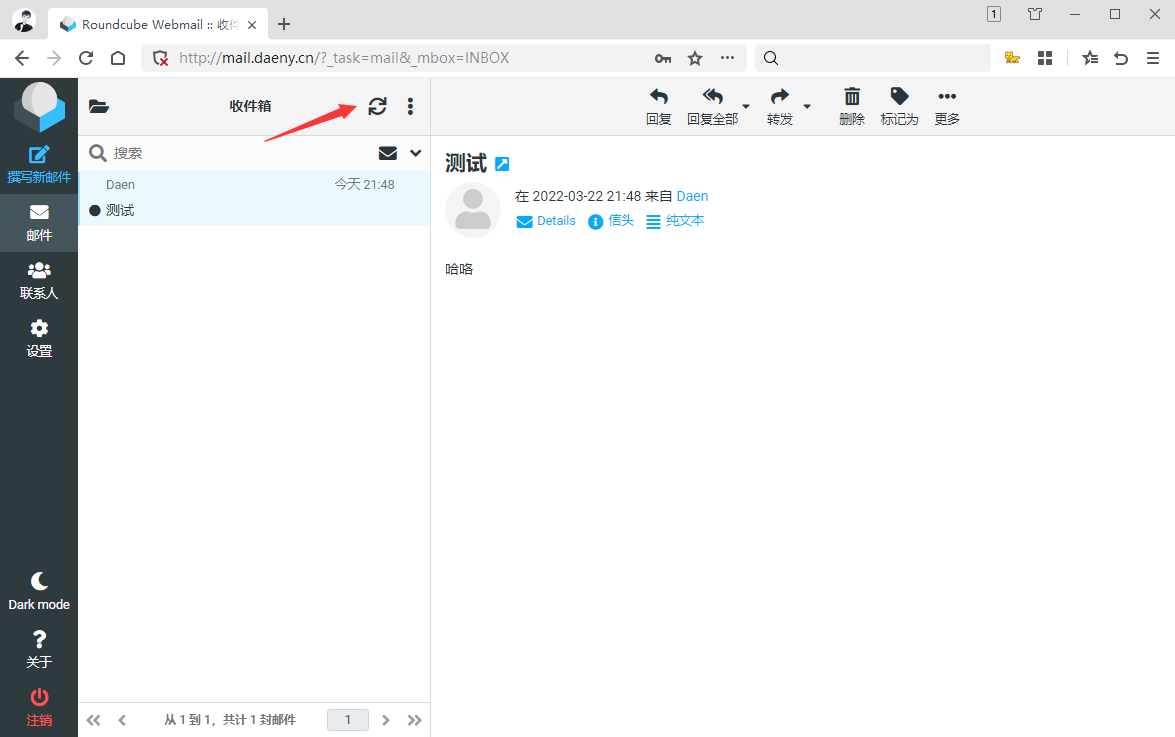1175x737 pixels.
Task: Expand the Forward dropdown arrow
Action: 807,106
